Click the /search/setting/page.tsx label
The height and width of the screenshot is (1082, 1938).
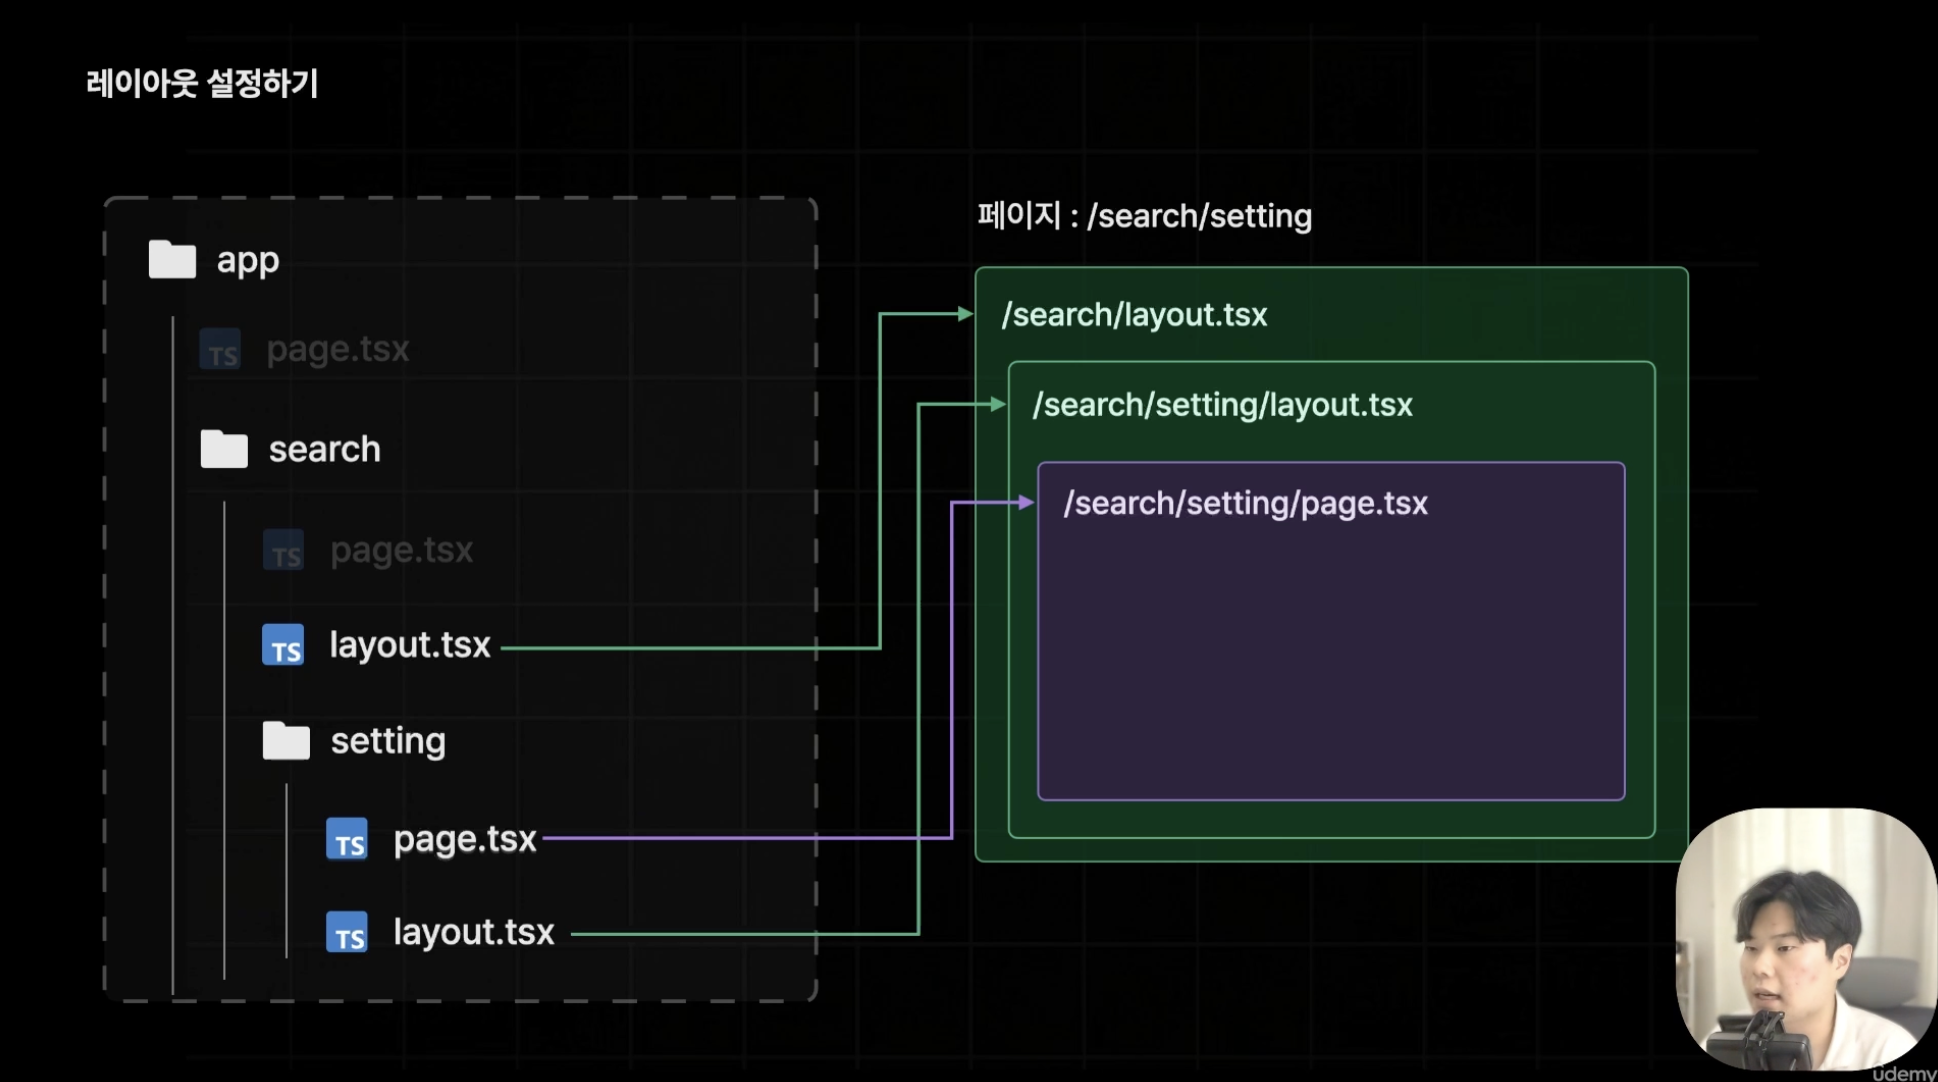[1245, 503]
